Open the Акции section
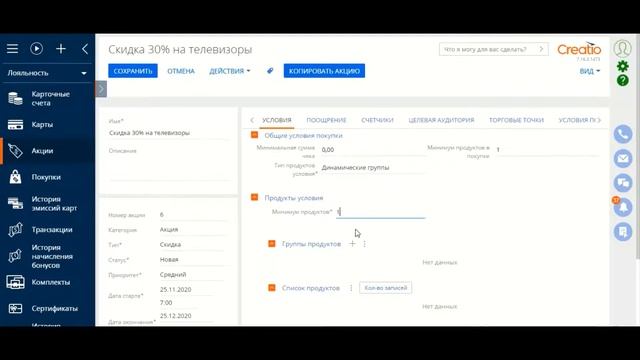Image resolution: width=640 pixels, height=360 pixels. (47, 151)
